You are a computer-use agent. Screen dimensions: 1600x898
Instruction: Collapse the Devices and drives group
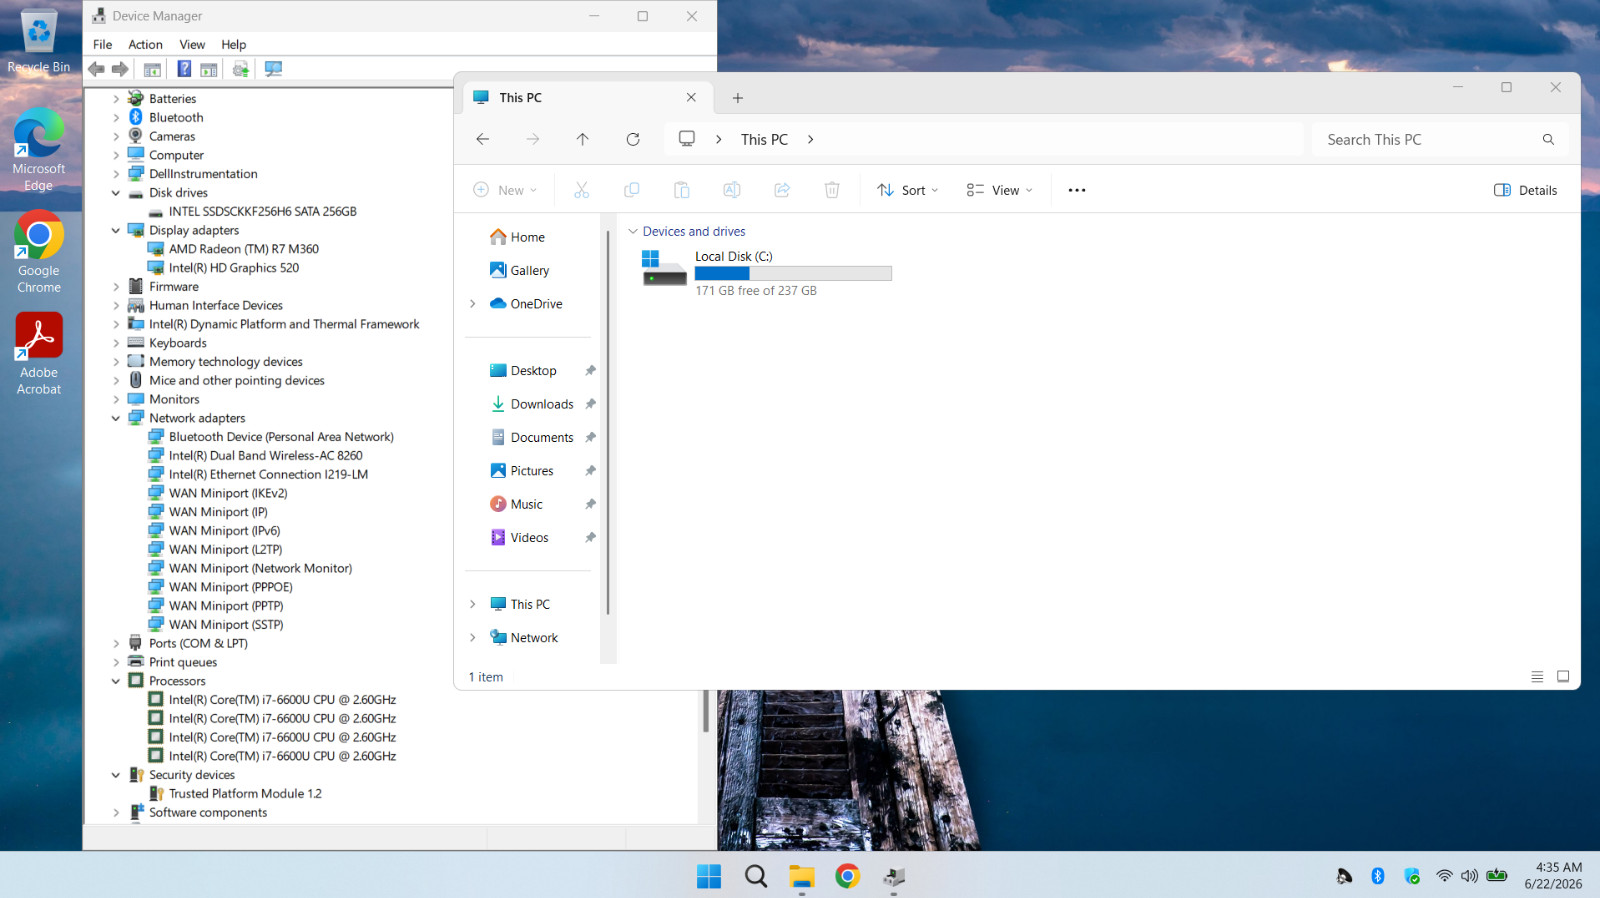pyautogui.click(x=632, y=232)
